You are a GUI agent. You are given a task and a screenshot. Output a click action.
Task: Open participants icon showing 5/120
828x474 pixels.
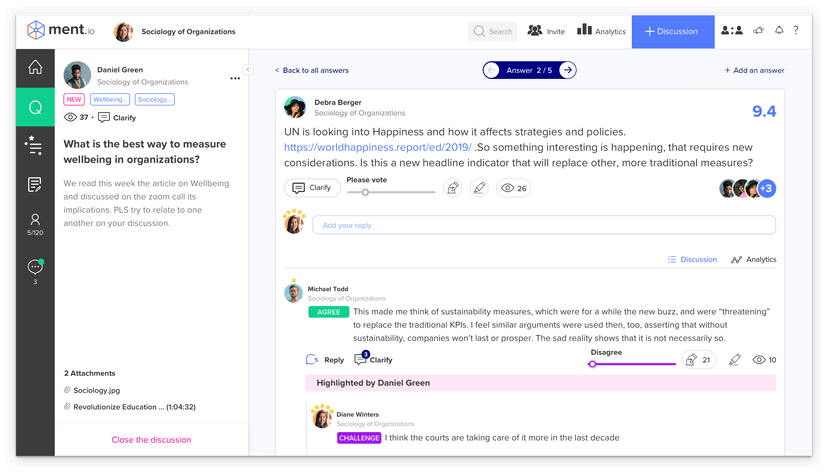click(35, 224)
